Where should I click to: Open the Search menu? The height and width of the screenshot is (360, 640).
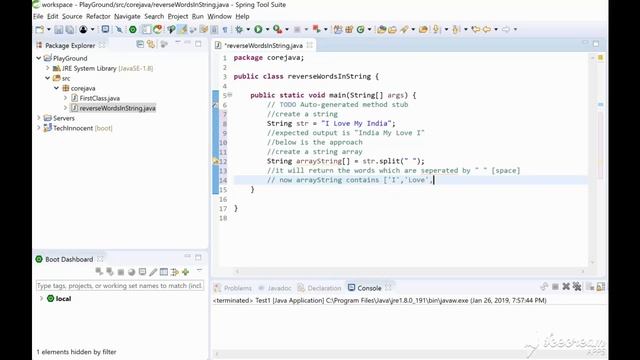coord(154,16)
